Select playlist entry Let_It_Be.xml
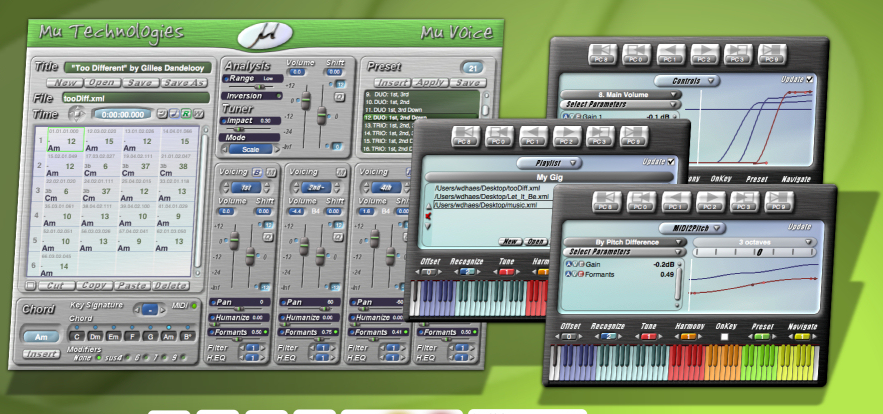 click(491, 197)
